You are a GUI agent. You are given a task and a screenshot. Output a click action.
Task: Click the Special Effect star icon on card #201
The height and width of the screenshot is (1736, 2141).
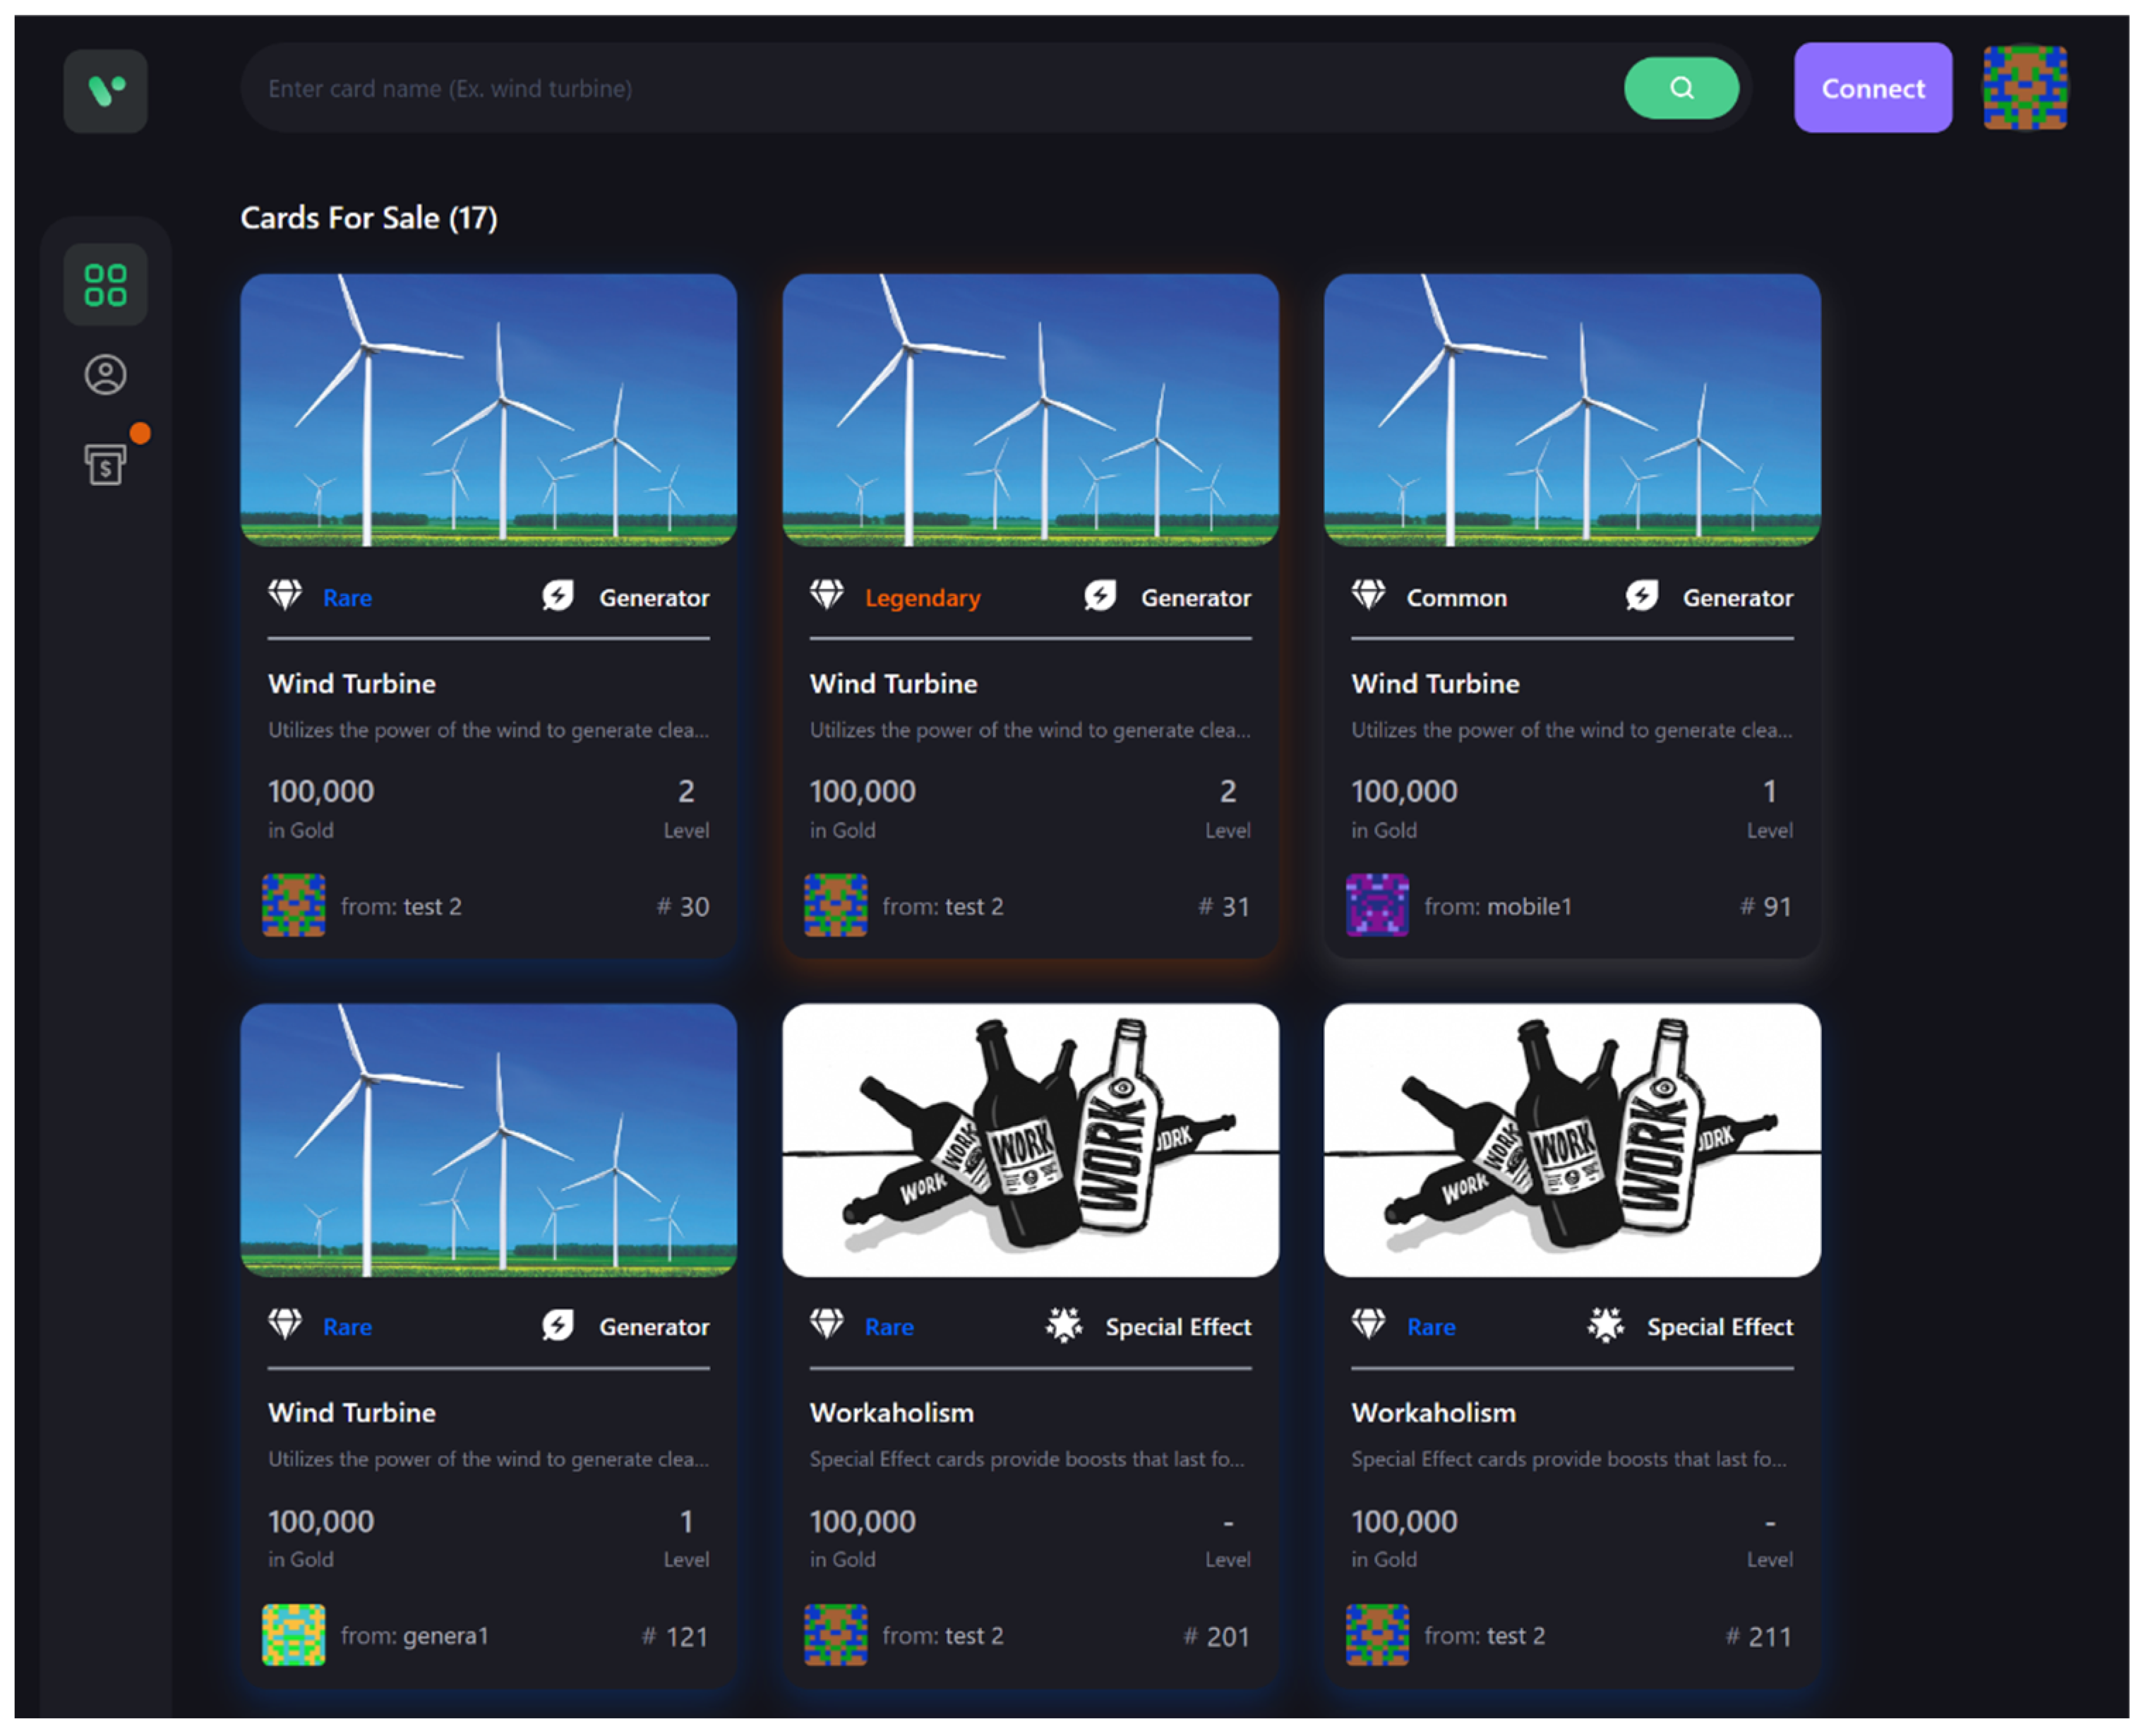pyautogui.click(x=1063, y=1325)
